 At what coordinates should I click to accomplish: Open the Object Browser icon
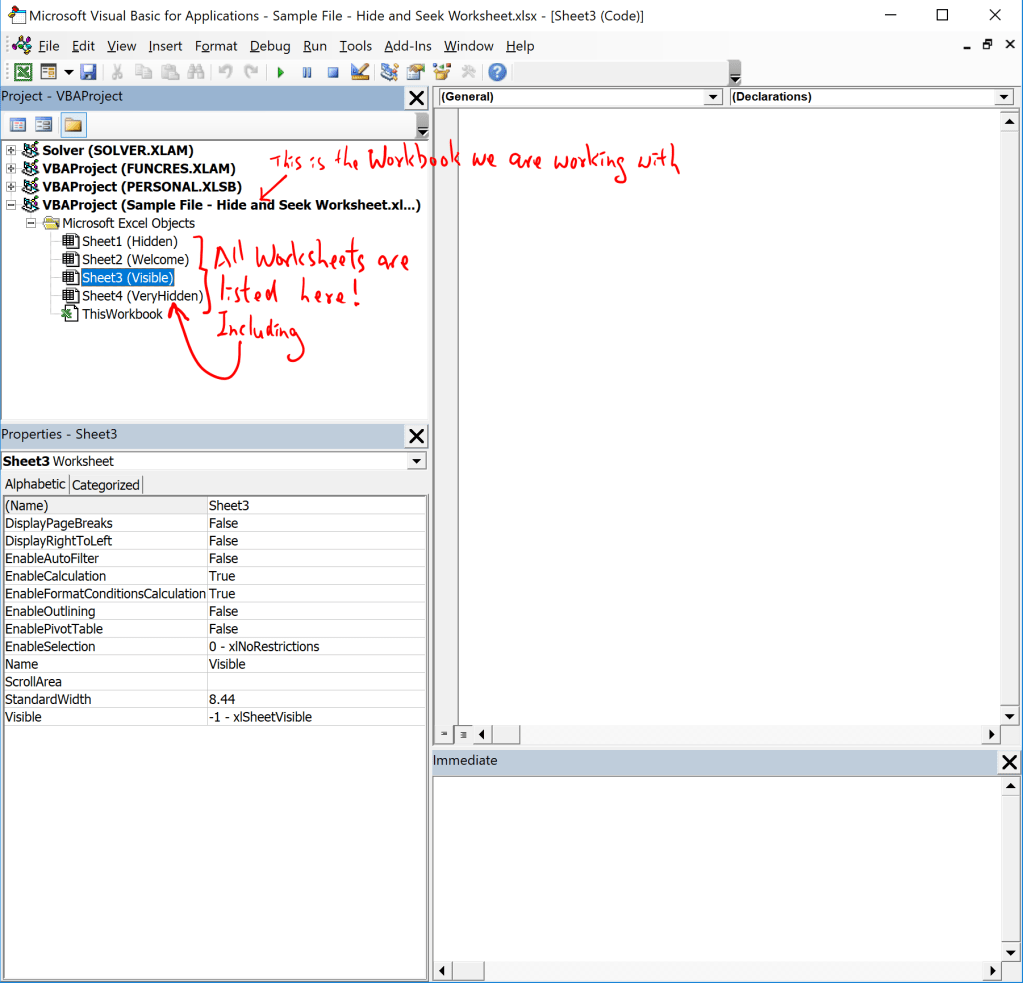(x=440, y=71)
